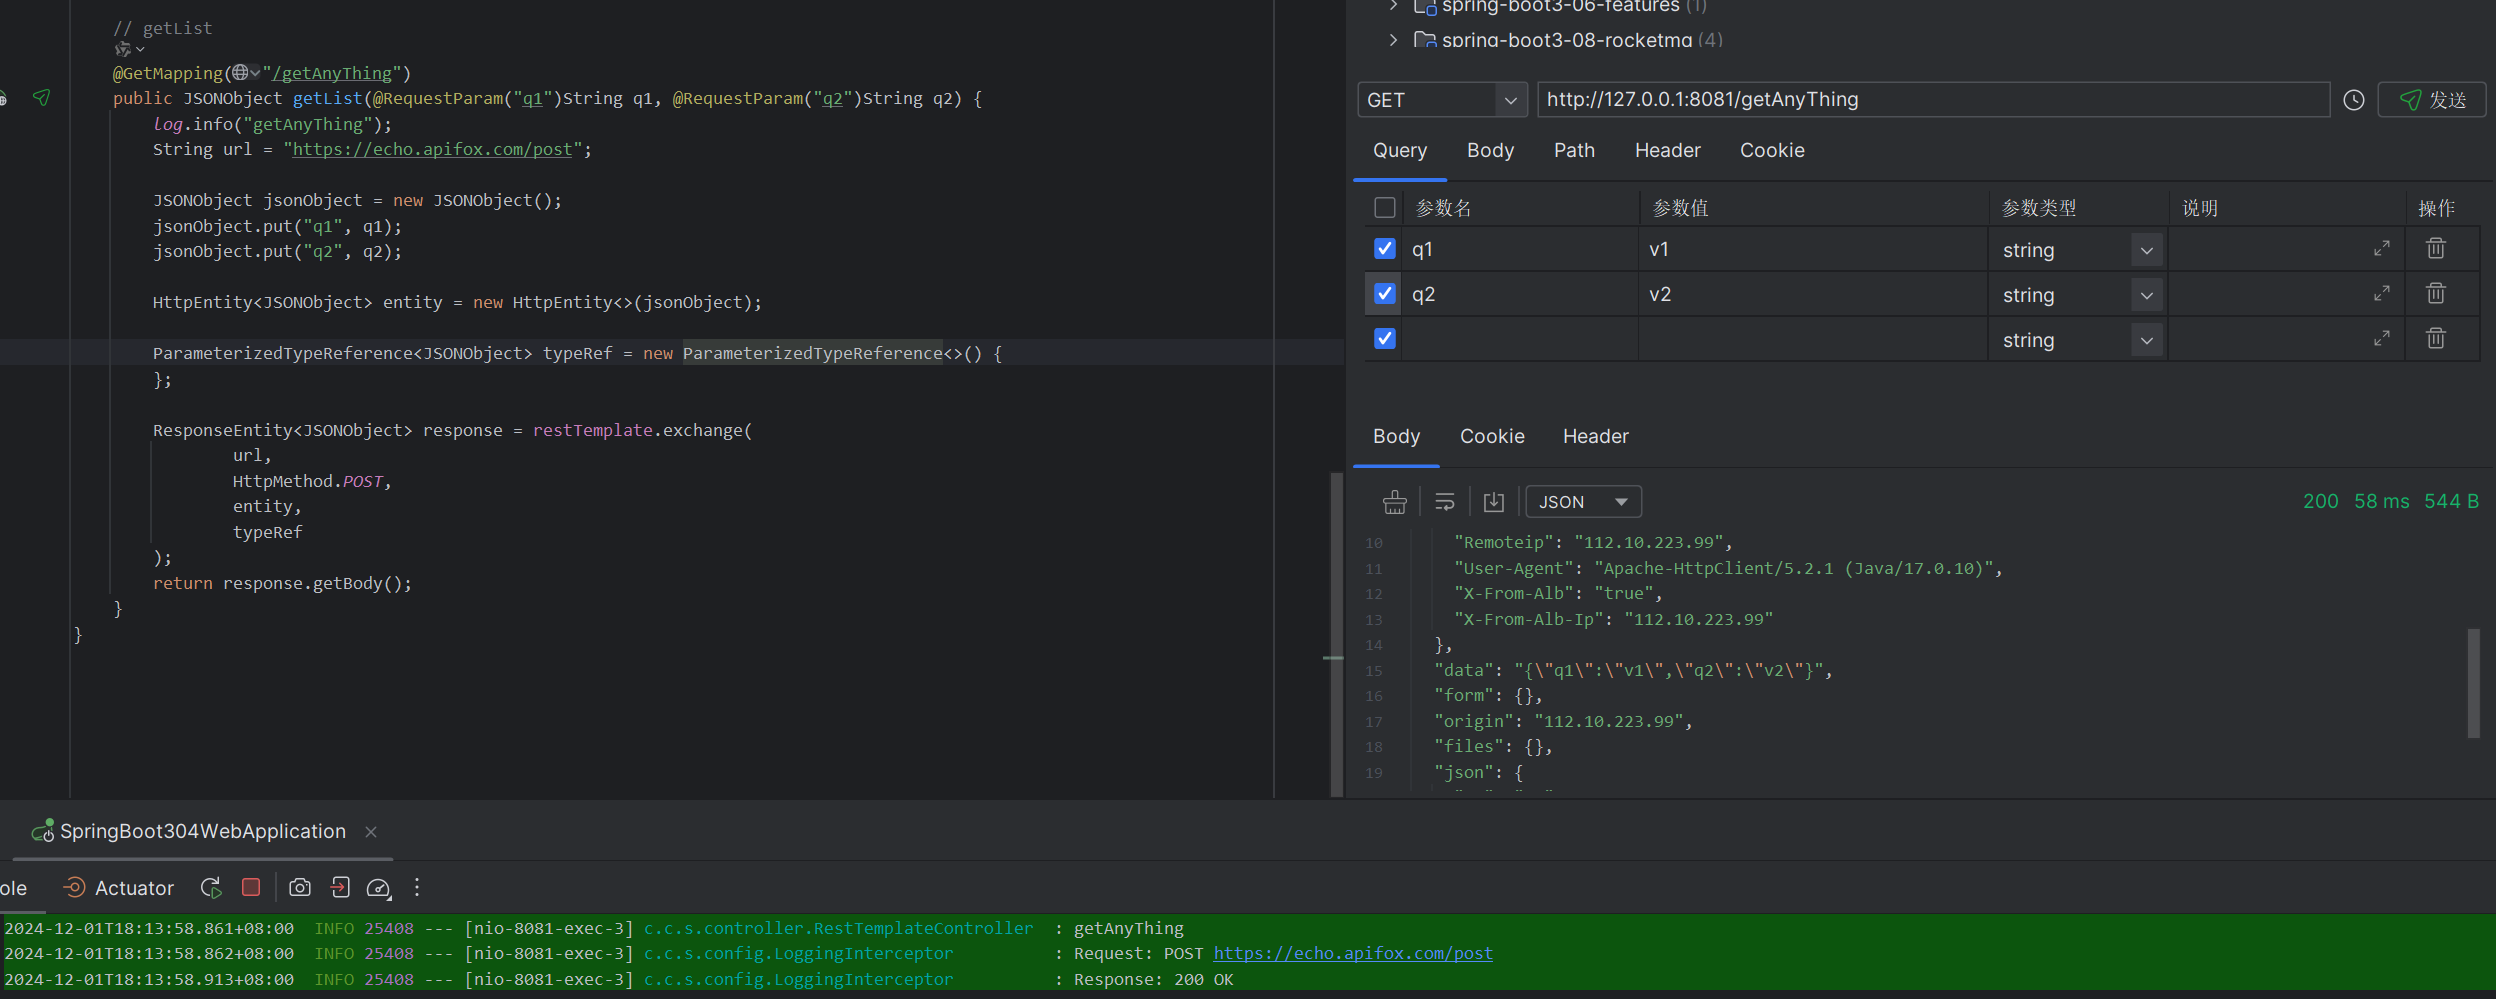Switch to the response Cookie tab

[x=1492, y=436]
